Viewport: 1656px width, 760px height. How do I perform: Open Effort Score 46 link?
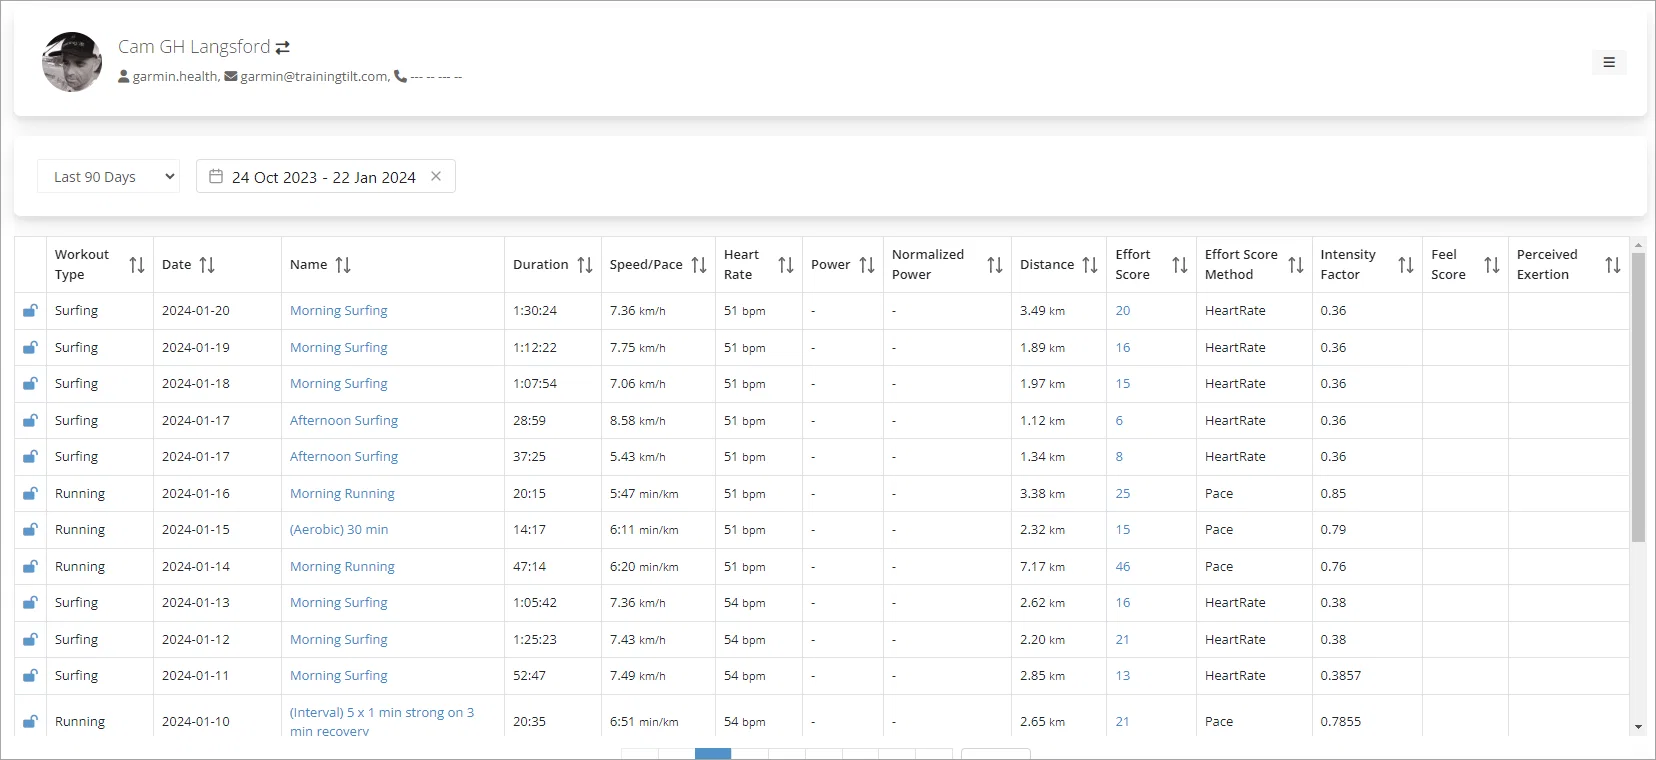[1123, 567]
